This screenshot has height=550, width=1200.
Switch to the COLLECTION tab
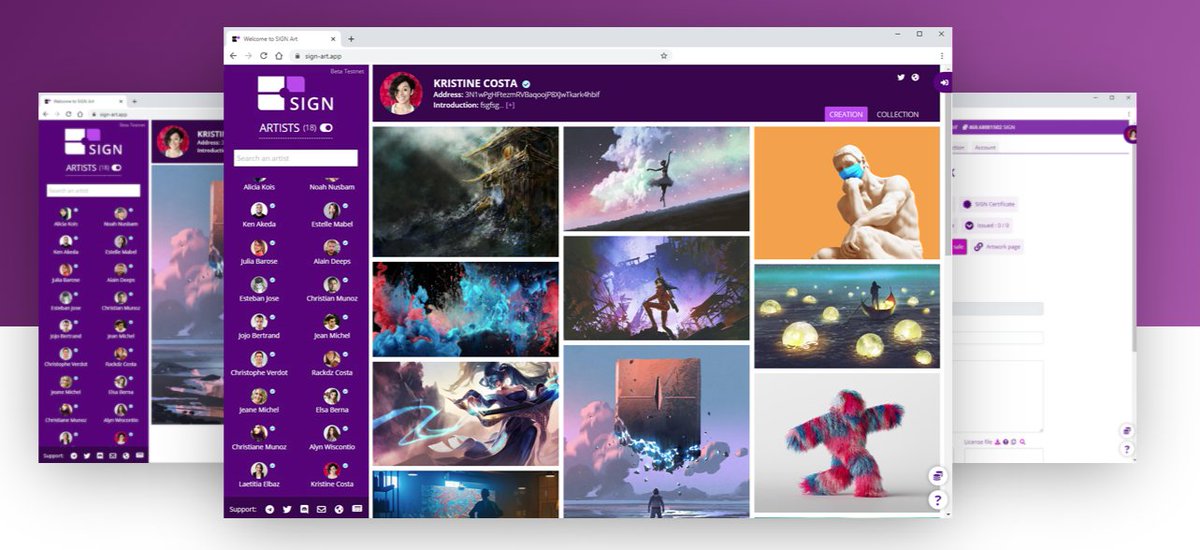coord(897,114)
